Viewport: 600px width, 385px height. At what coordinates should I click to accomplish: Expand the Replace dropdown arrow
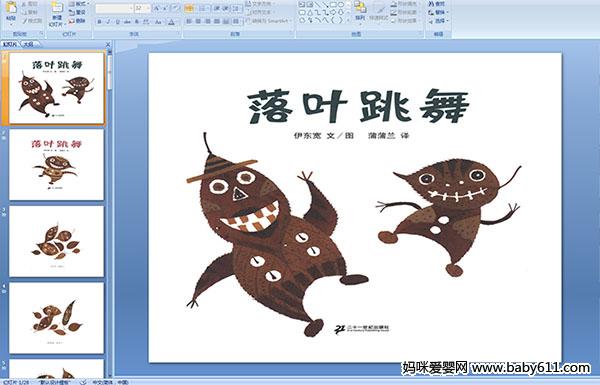(448, 12)
